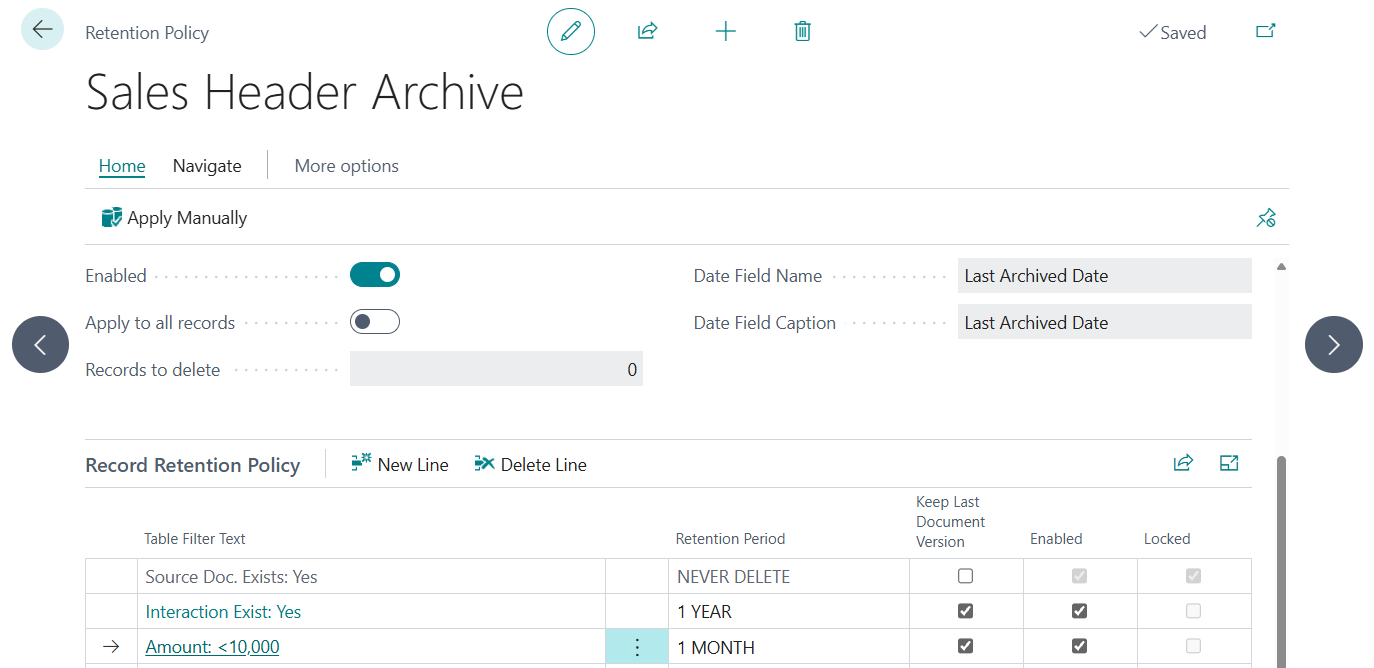Image resolution: width=1374 pixels, height=668 pixels.
Task: Delete the record using the trash icon
Action: (801, 31)
